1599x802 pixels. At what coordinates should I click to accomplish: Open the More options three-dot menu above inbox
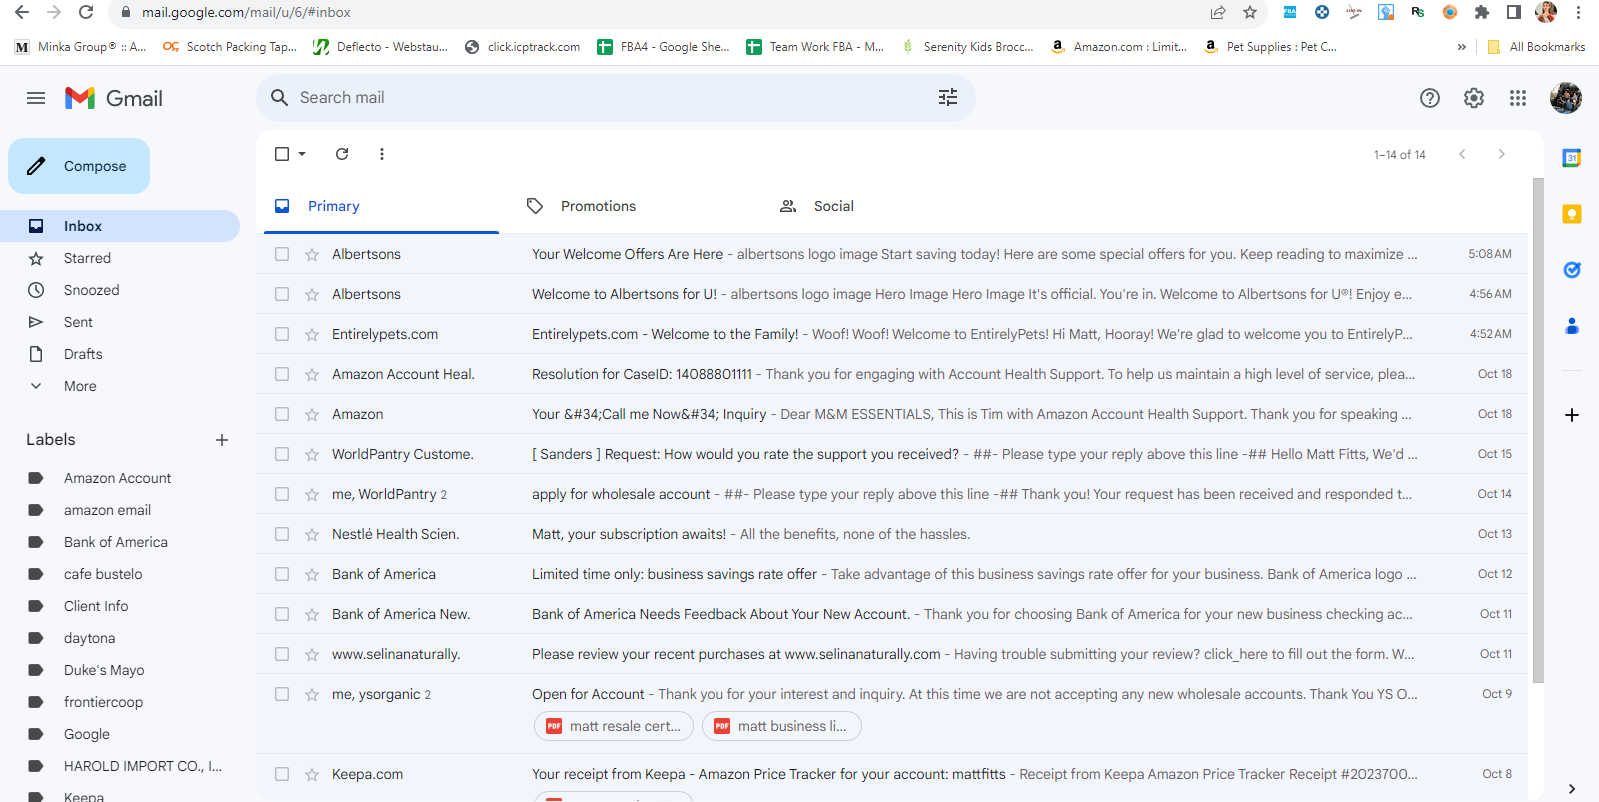coord(382,154)
